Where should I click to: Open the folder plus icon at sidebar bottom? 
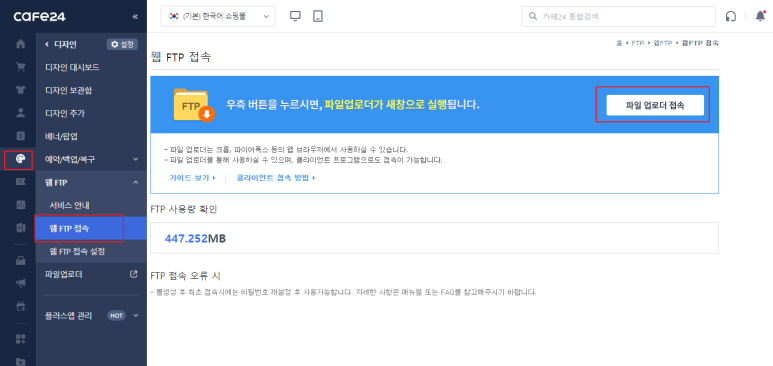21,361
